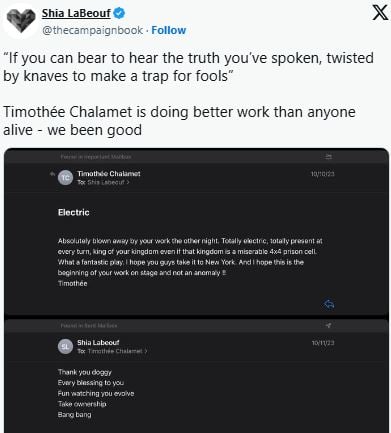Expand recipient chevron after Timothée Chalamet
Viewport: 391px width, 433px height.
click(x=146, y=351)
